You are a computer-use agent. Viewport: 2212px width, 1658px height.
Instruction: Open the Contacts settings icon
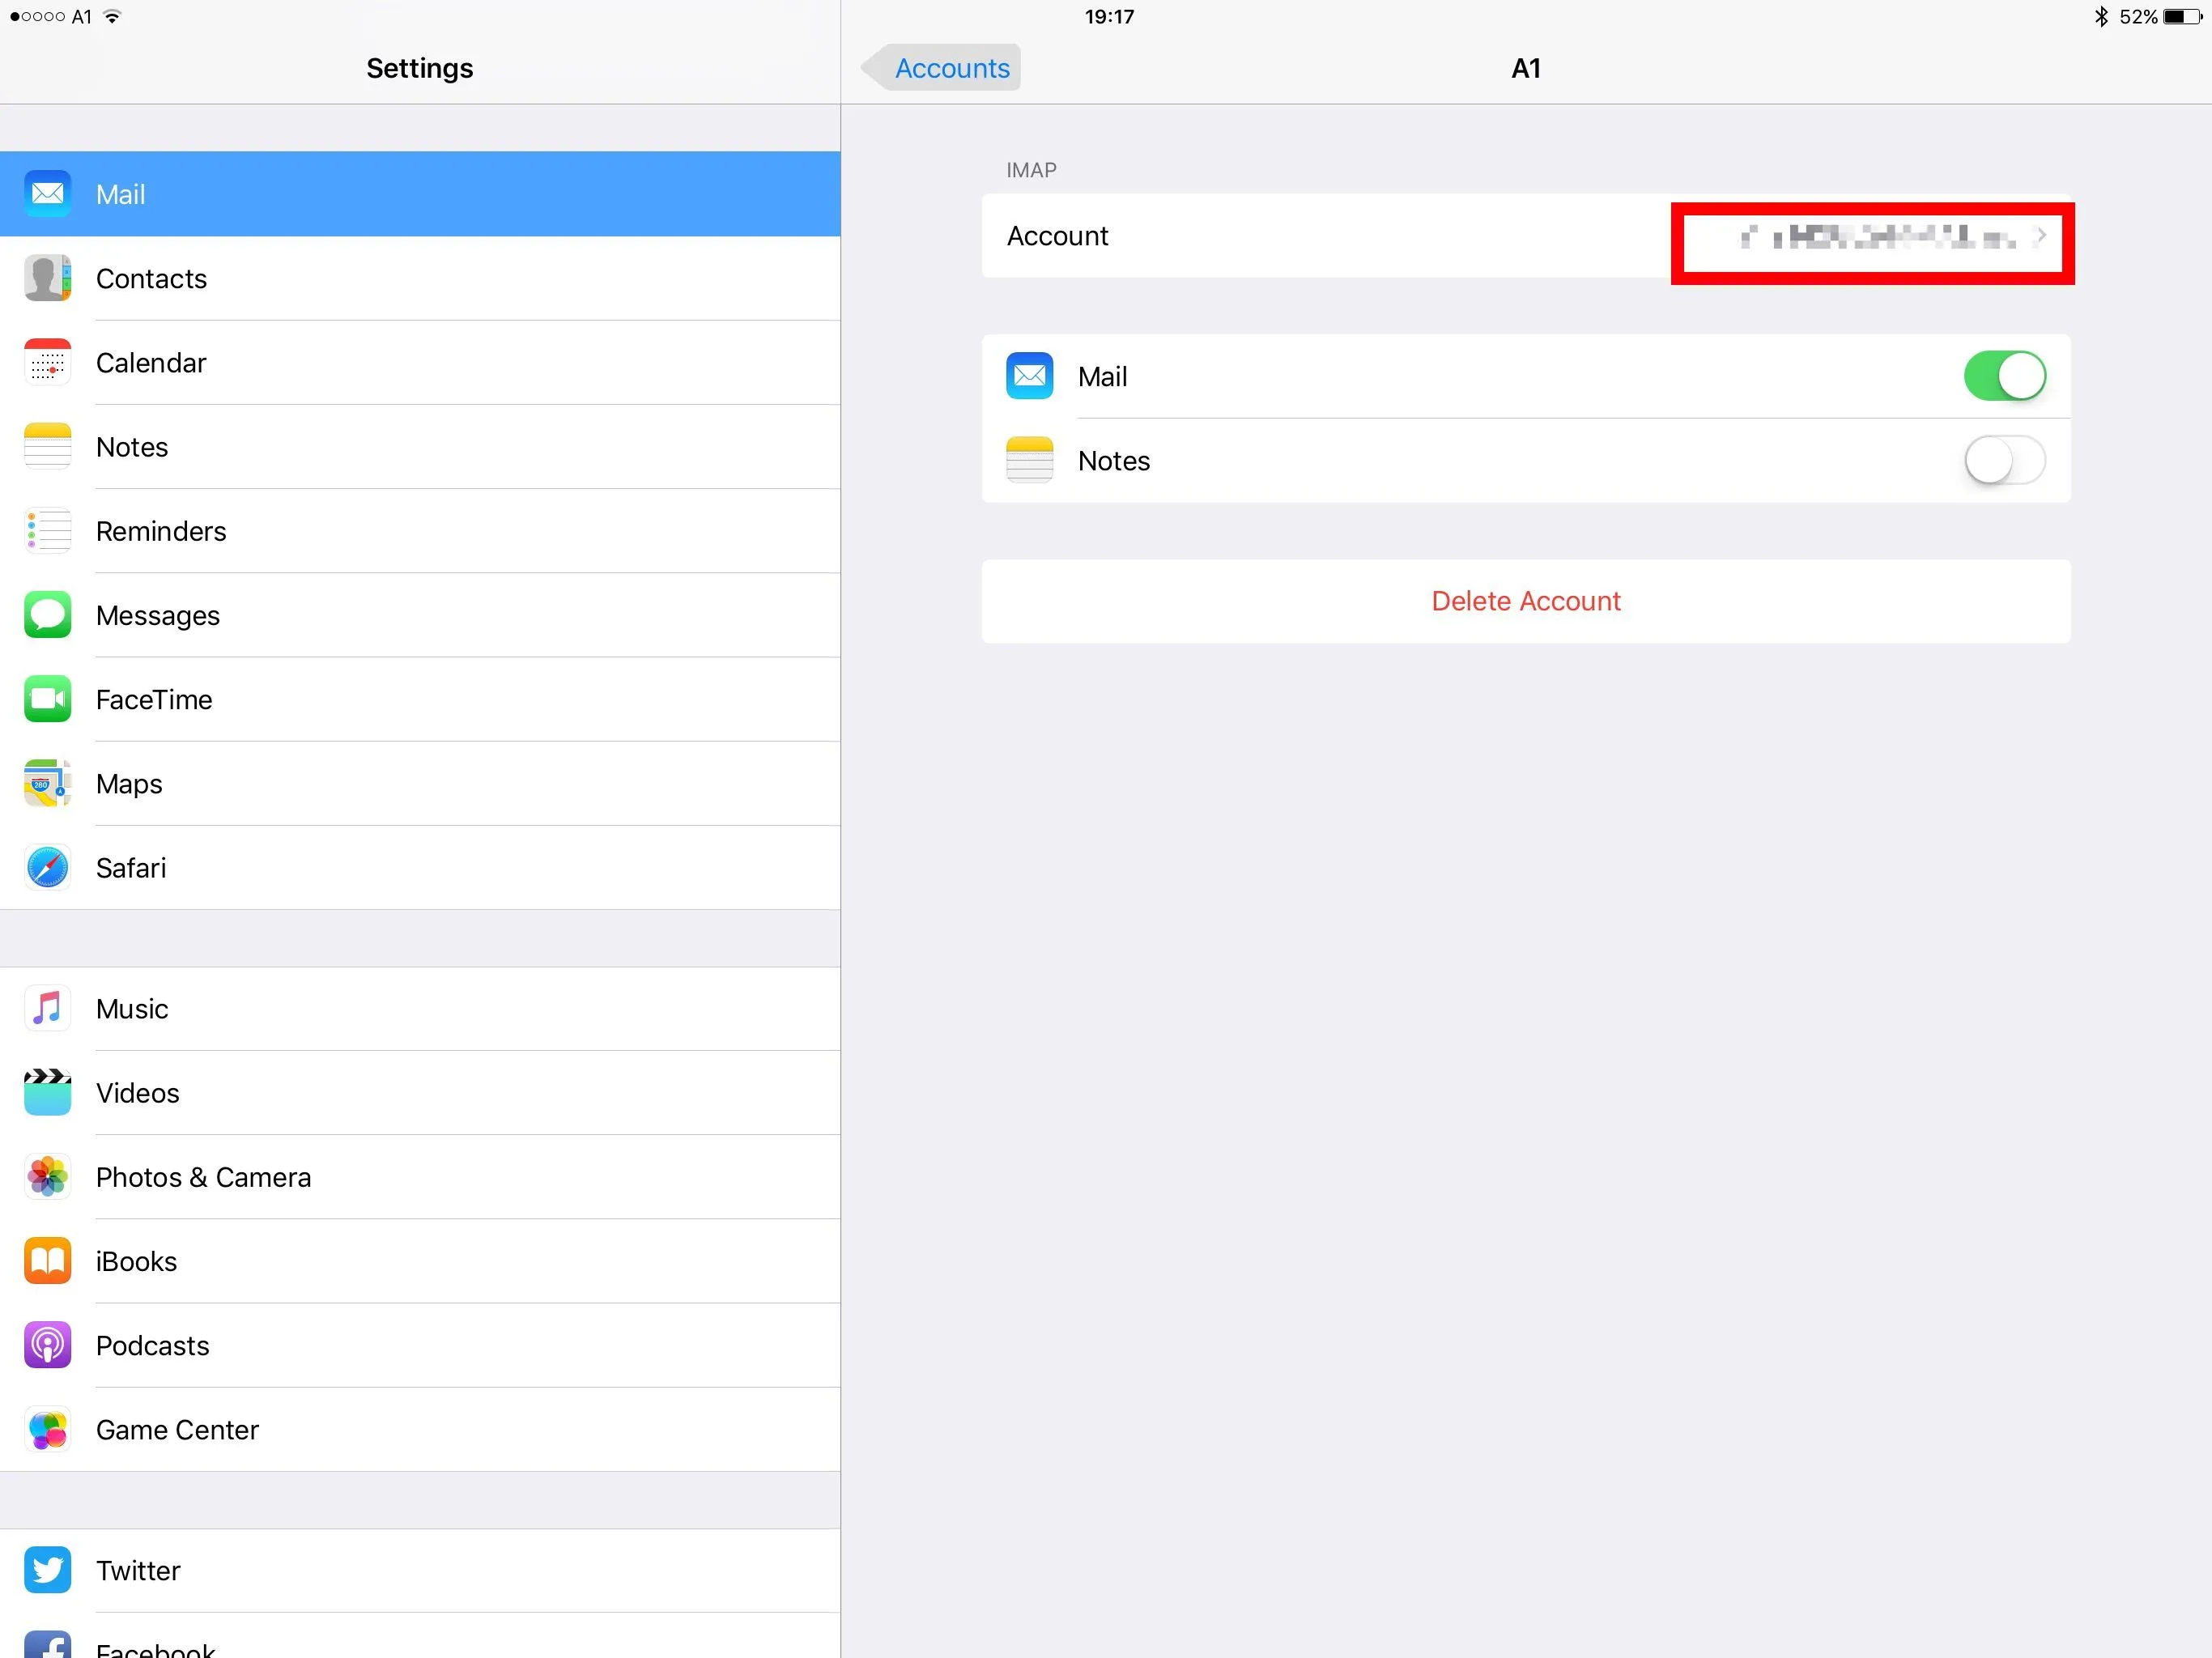(x=47, y=278)
